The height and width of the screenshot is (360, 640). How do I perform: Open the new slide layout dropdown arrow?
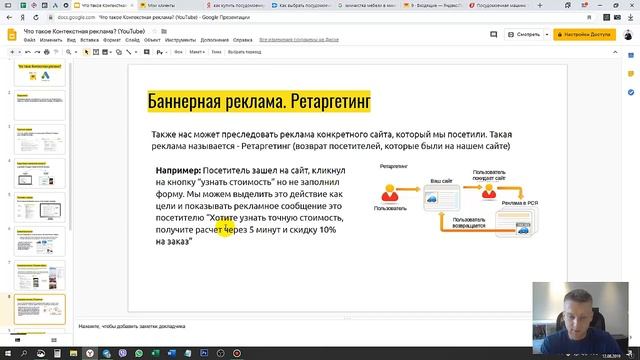click(x=19, y=52)
